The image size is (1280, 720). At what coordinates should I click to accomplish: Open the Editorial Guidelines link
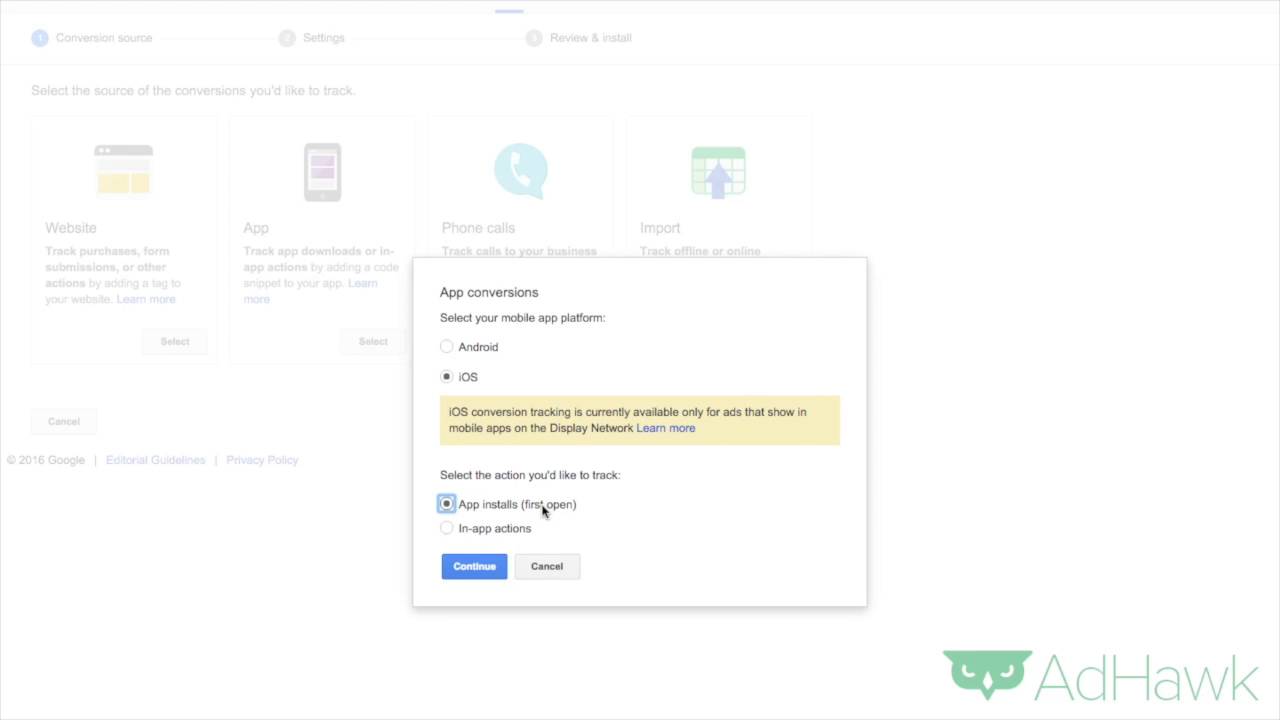pyautogui.click(x=155, y=460)
